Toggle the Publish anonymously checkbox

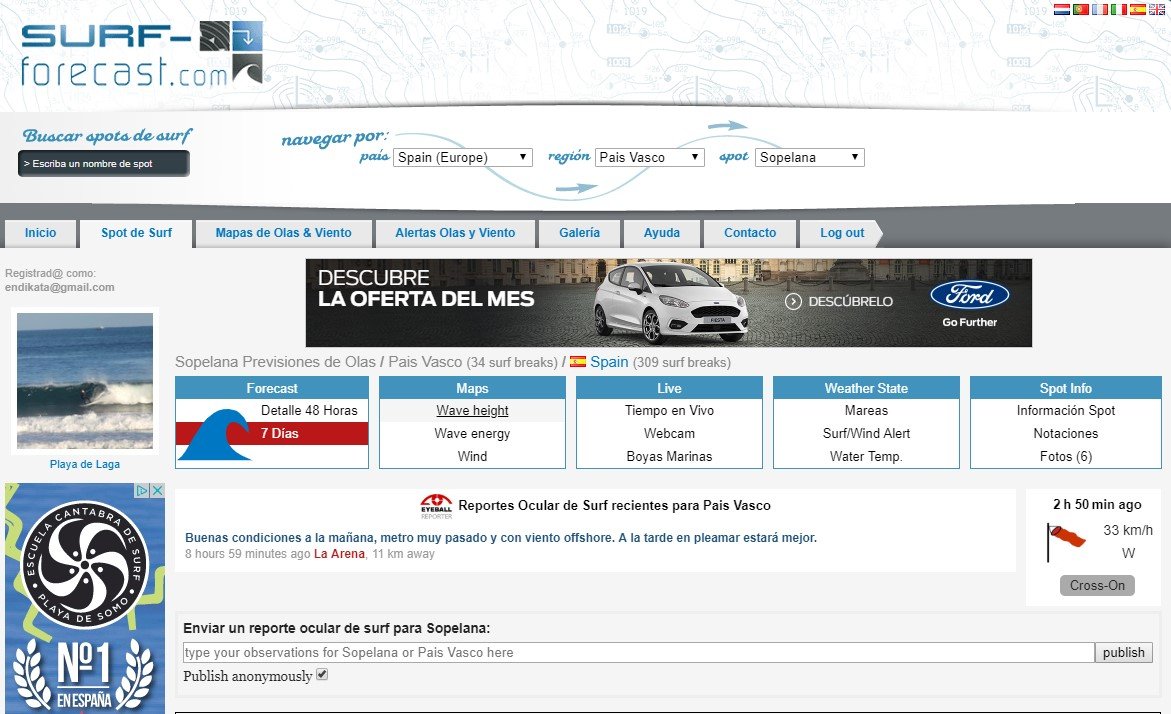point(322,675)
